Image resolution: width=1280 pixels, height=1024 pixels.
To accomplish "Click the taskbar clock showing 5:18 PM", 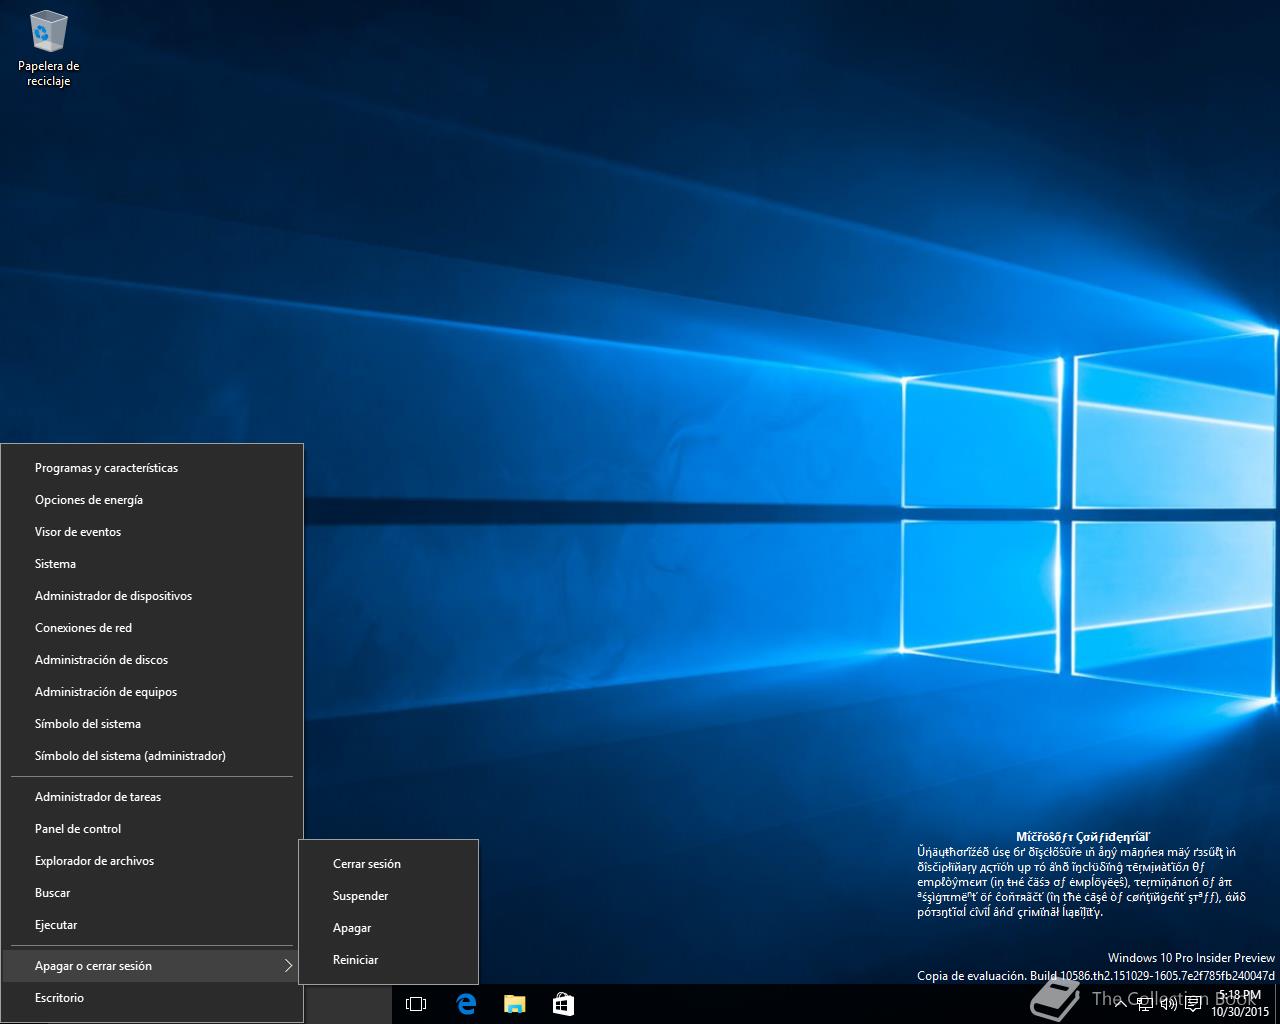I will pos(1239,1004).
